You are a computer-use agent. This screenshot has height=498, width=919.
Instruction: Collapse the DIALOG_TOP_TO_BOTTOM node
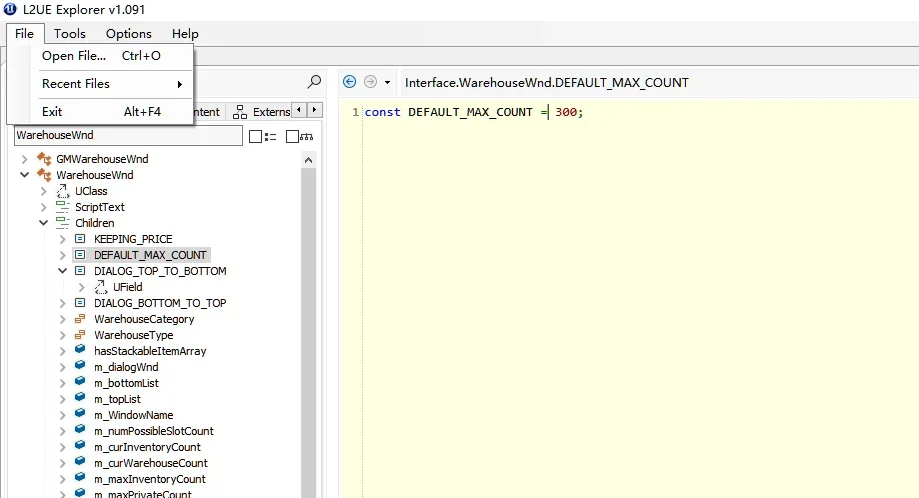(x=62, y=271)
